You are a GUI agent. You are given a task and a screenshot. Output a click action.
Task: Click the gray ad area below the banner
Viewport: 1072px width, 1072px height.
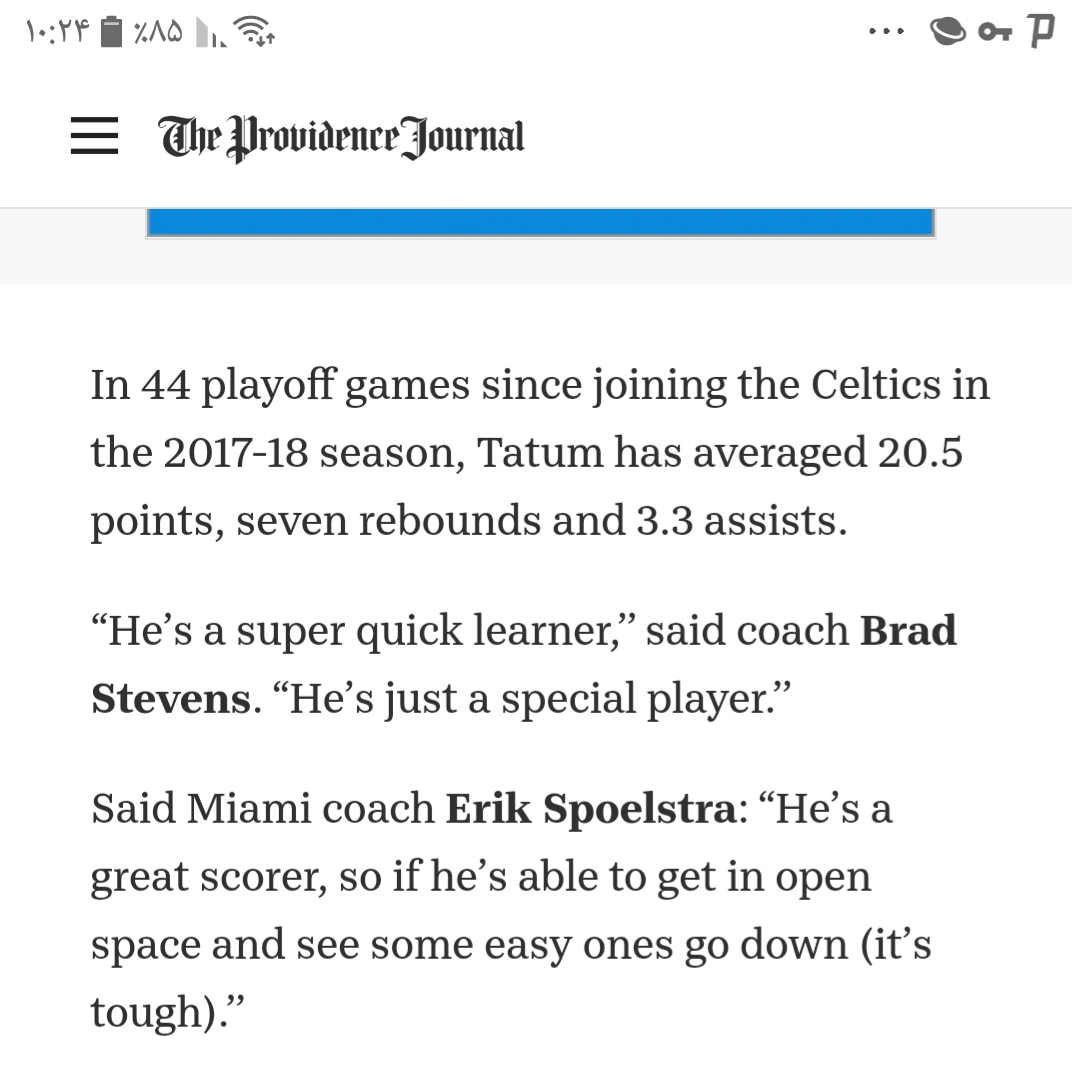coord(536,261)
